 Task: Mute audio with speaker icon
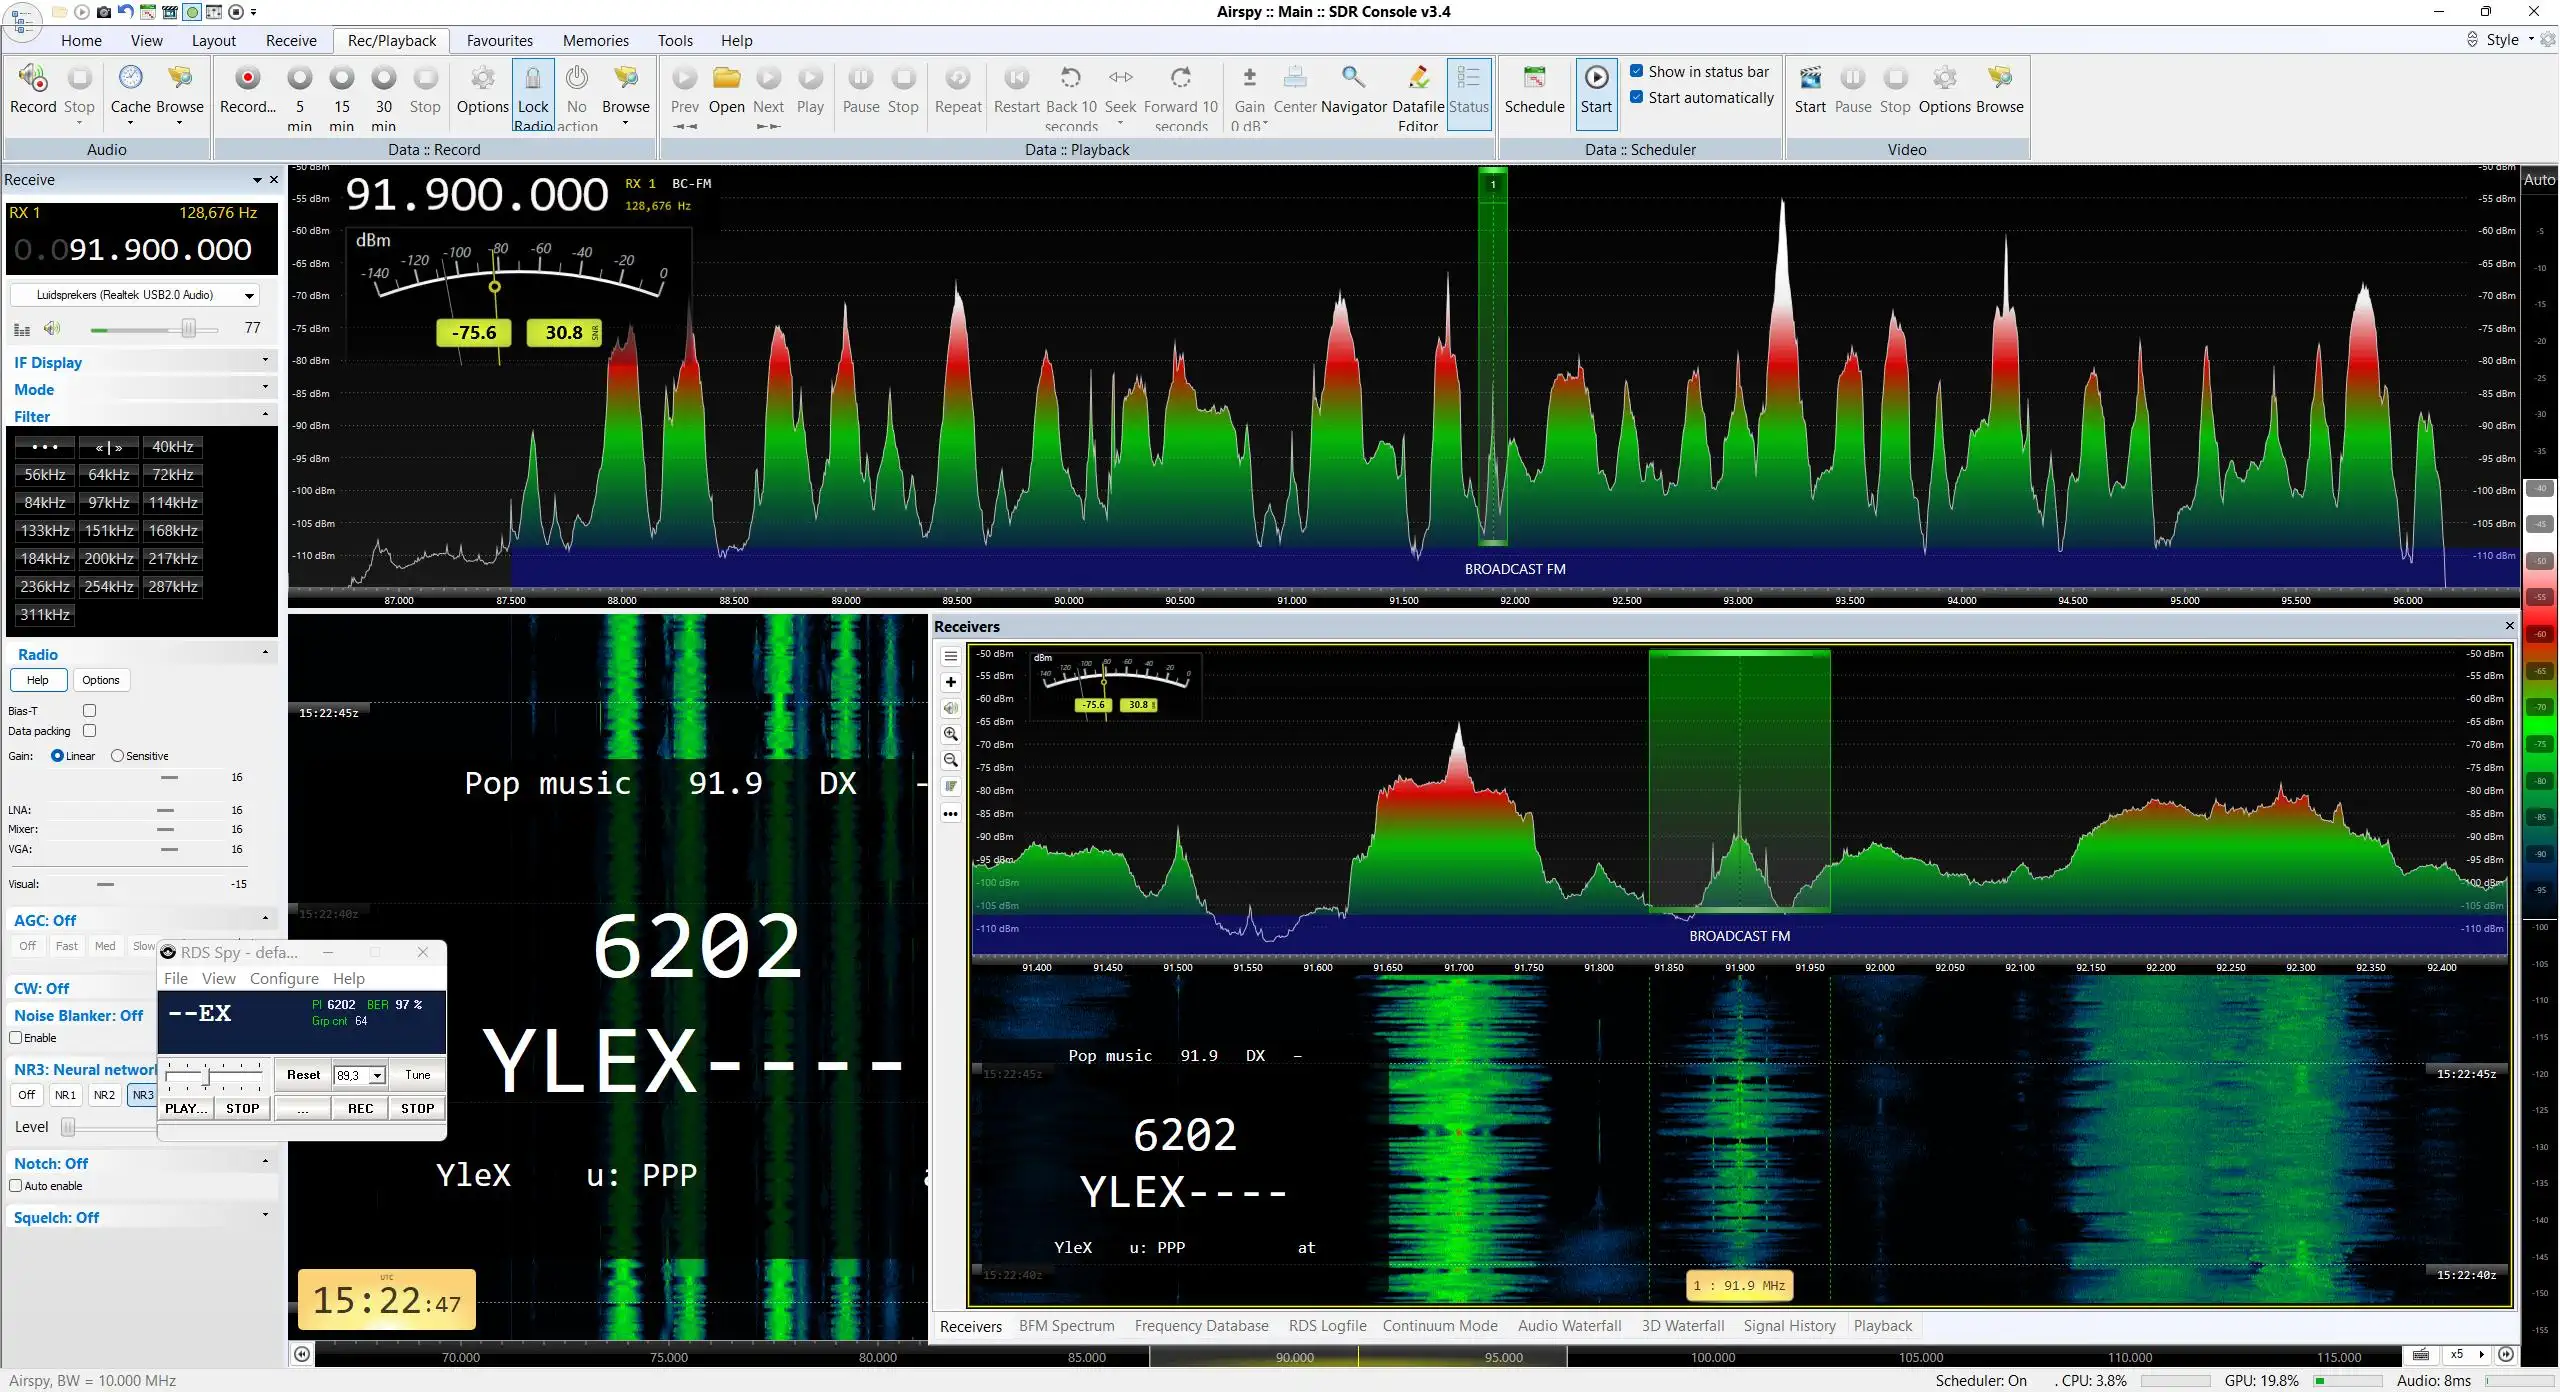coord(52,328)
